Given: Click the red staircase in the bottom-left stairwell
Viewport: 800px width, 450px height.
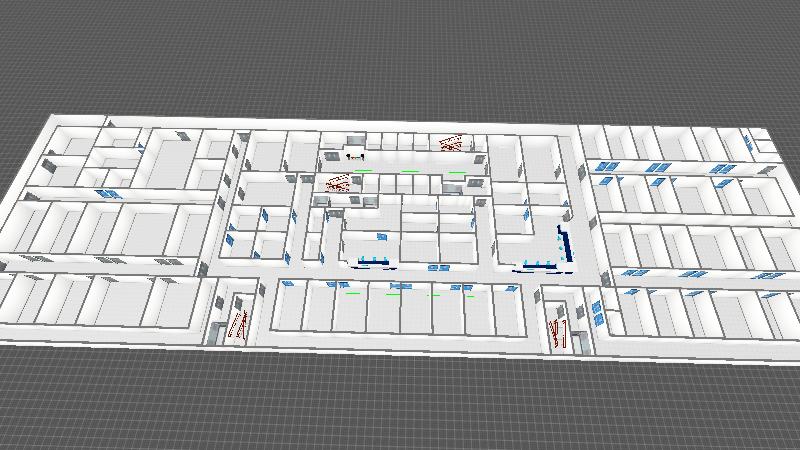Looking at the screenshot, I should [238, 324].
